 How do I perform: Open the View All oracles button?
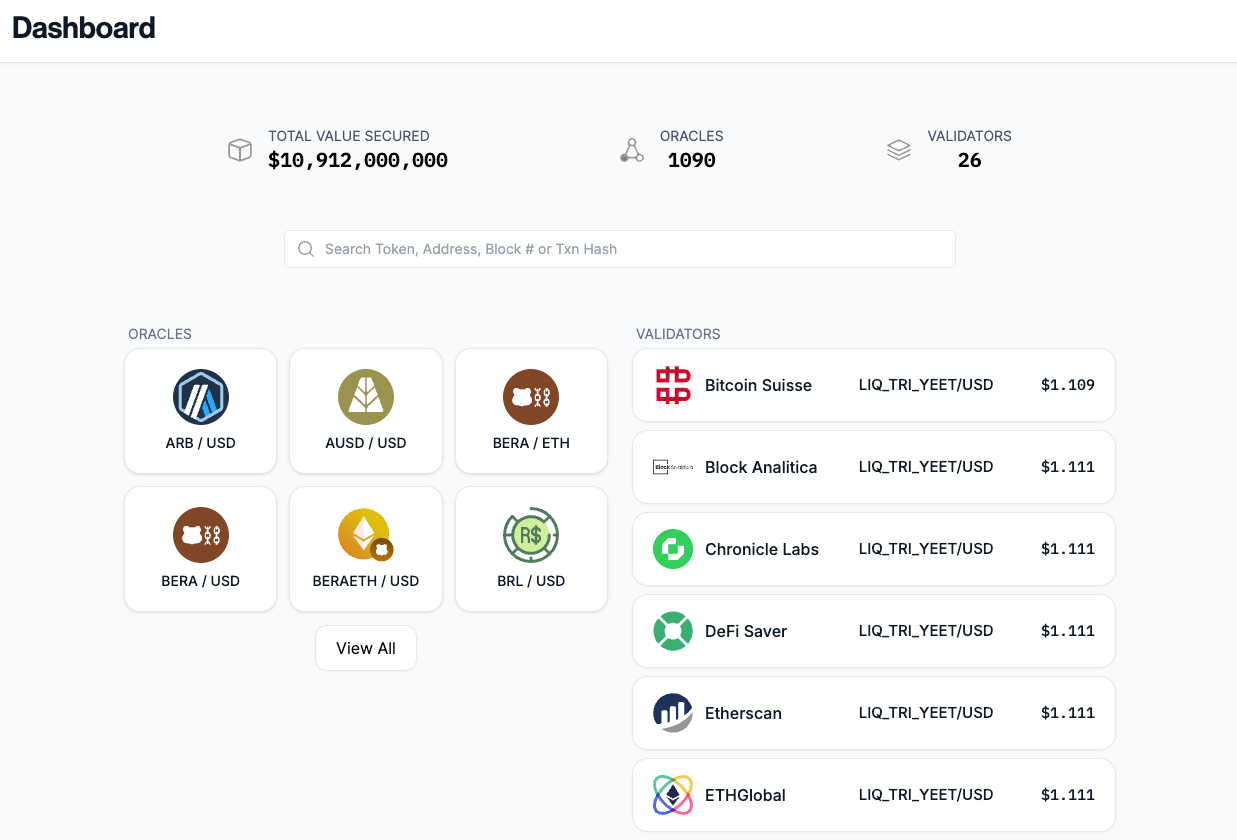coord(366,648)
